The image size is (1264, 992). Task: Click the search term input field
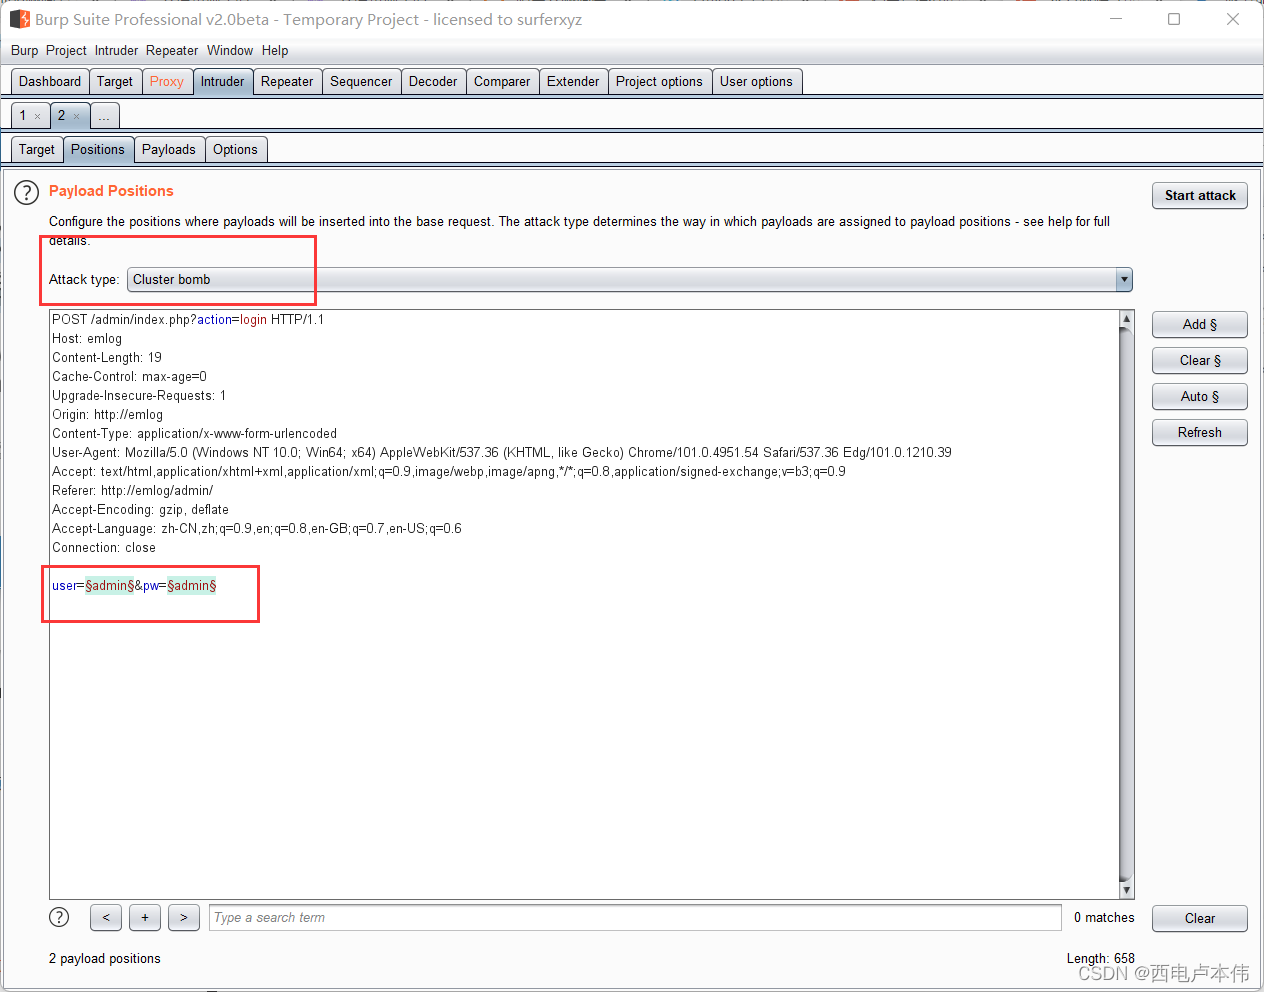click(635, 917)
